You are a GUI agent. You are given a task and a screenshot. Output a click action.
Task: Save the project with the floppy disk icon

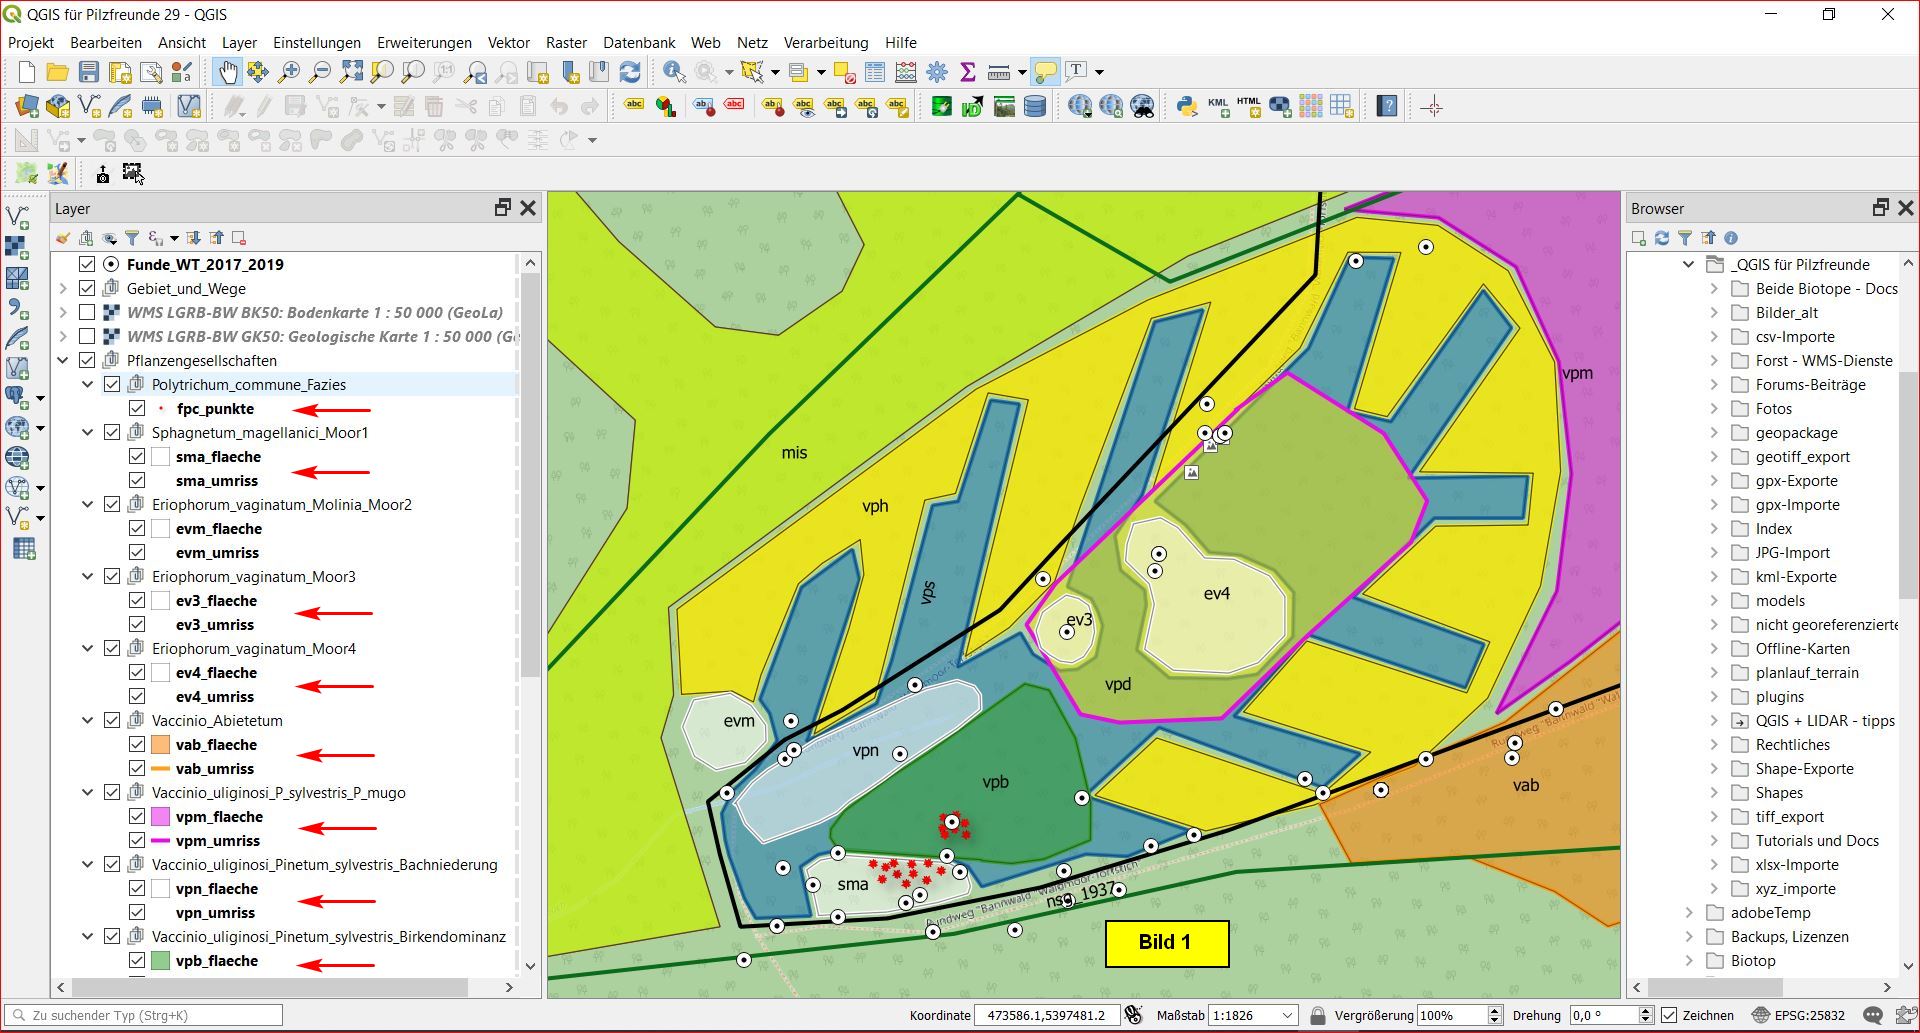89,72
